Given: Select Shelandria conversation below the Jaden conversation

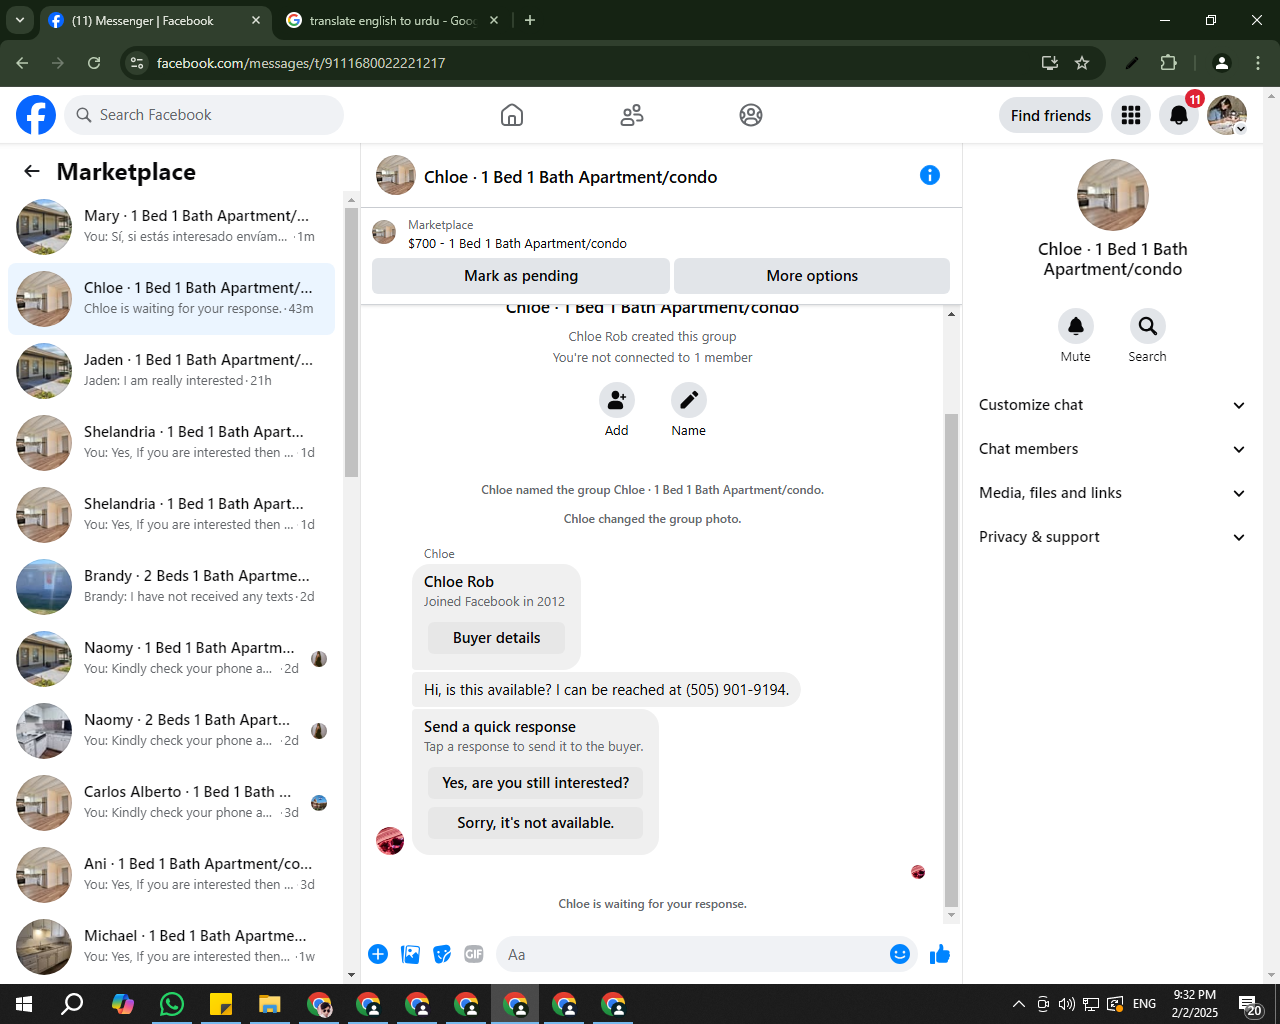Looking at the screenshot, I should click(171, 443).
